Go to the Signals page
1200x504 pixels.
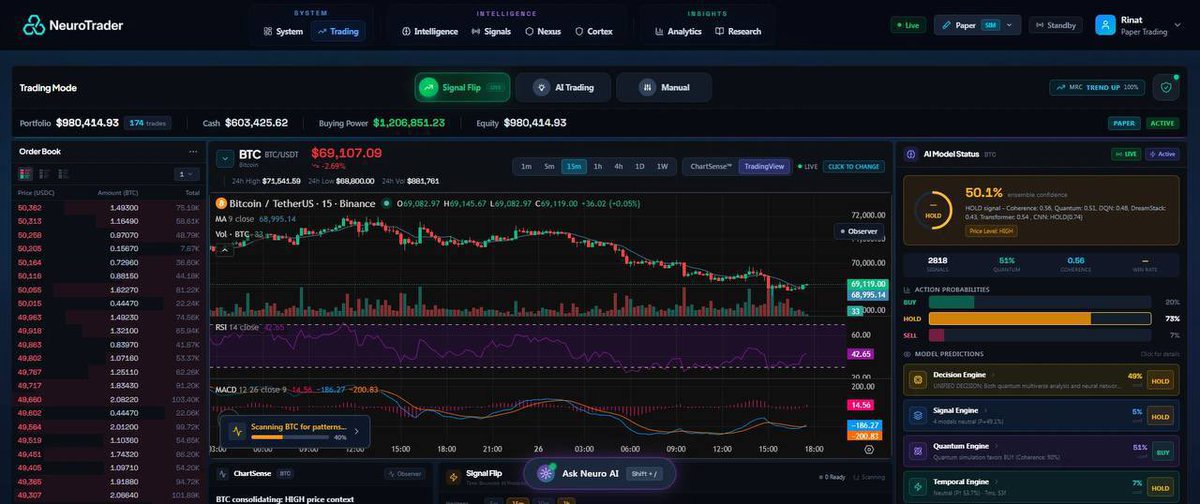(490, 31)
